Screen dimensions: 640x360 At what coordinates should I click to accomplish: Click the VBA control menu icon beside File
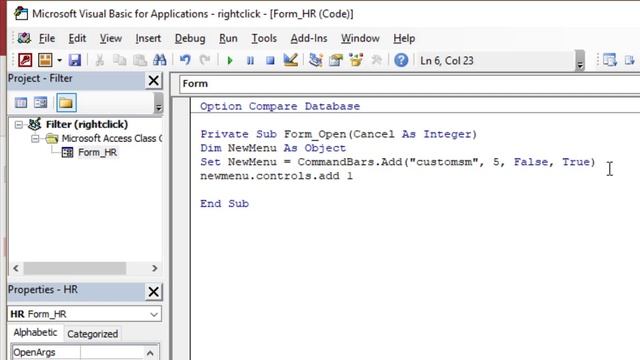pos(24,38)
